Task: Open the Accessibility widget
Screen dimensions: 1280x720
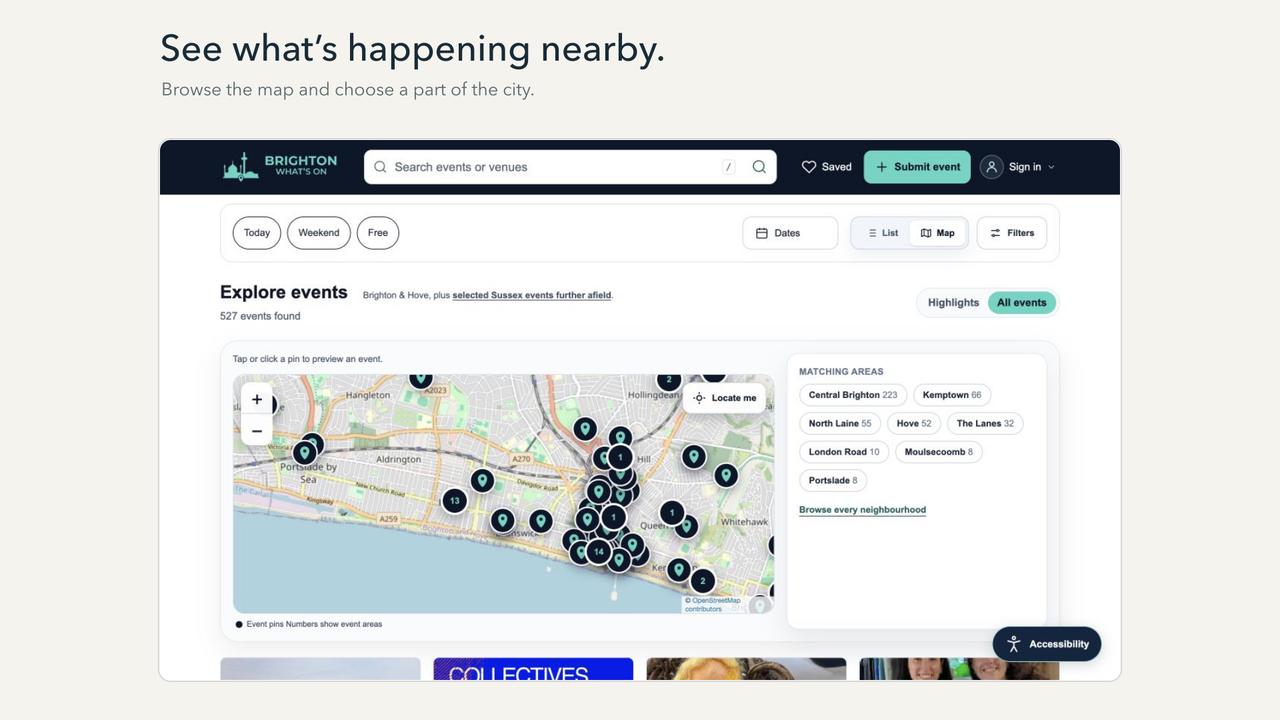Action: click(1047, 644)
